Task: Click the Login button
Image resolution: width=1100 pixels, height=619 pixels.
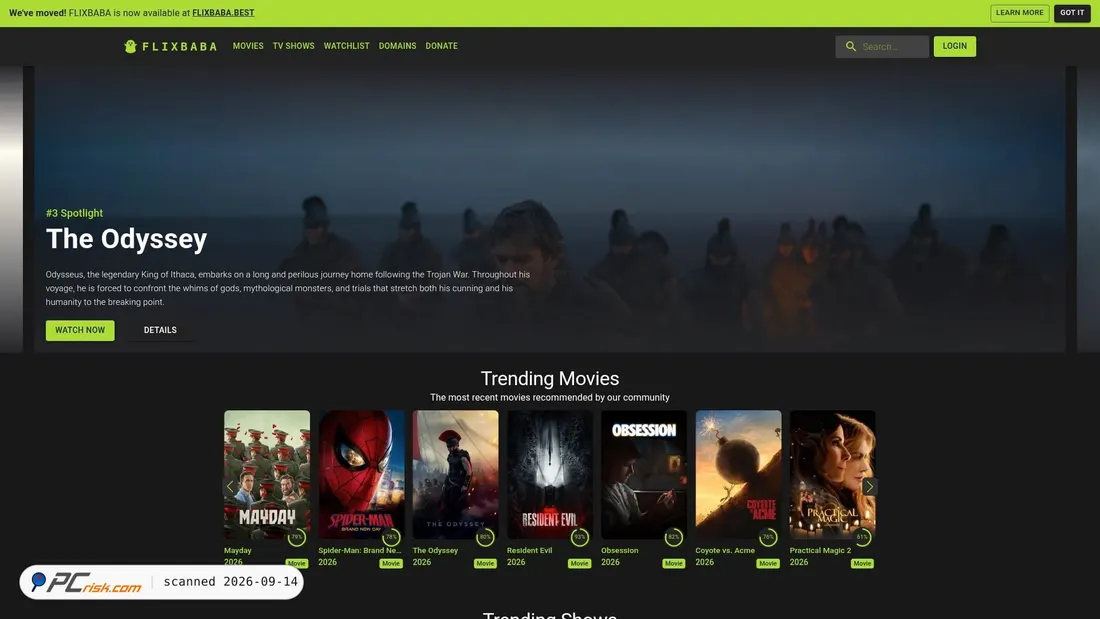Action: pos(954,46)
